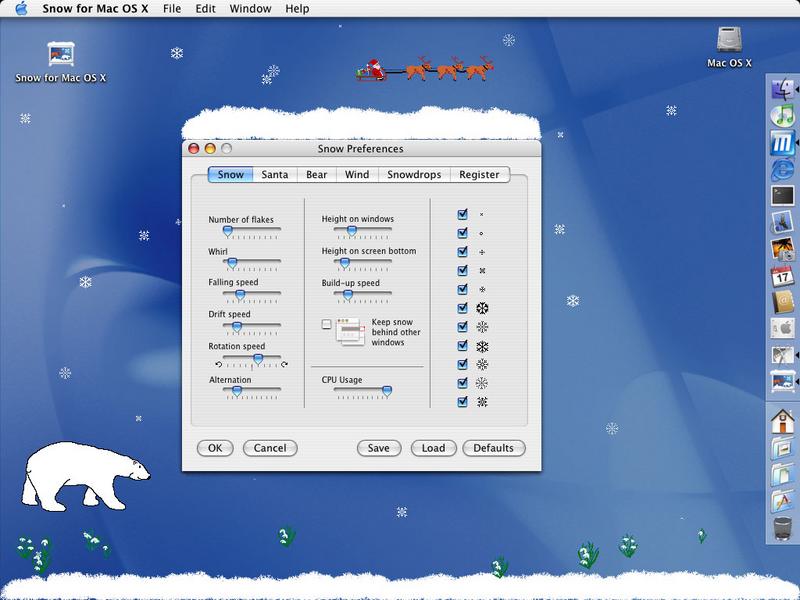Open System Preferences from the Dock

pos(782,328)
